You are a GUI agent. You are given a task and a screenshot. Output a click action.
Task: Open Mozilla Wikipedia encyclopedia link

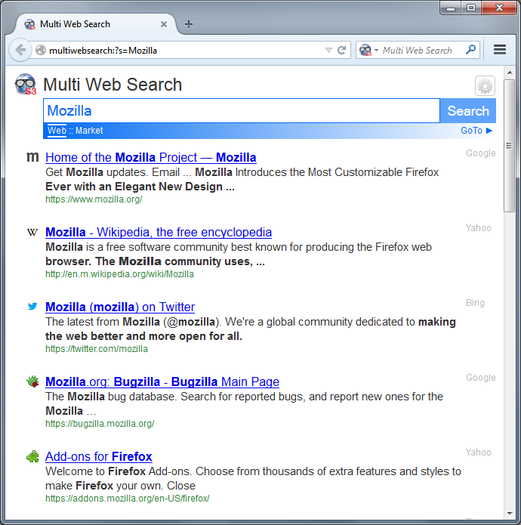(158, 232)
